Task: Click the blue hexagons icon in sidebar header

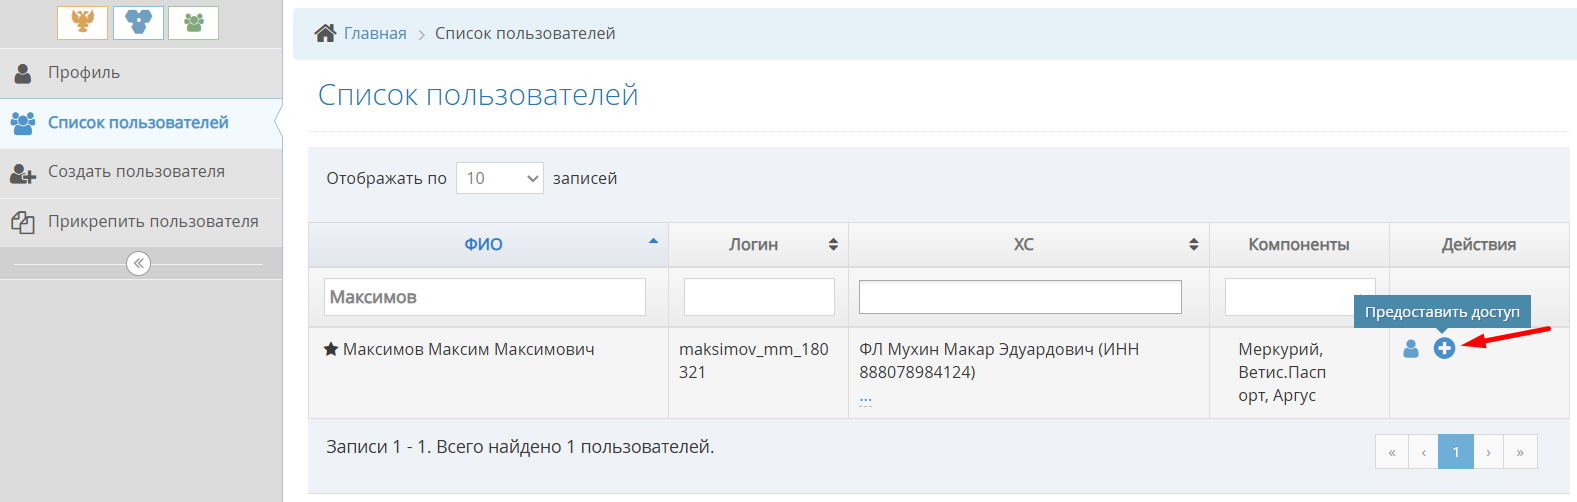Action: 138,22
